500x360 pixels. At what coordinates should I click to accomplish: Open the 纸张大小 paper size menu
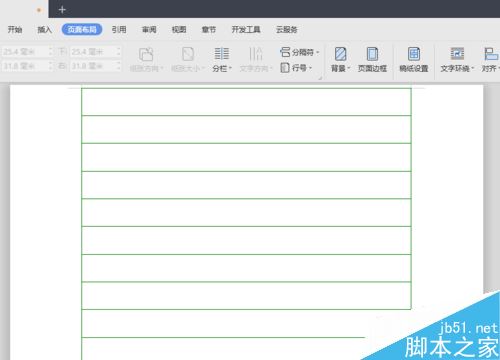click(188, 59)
